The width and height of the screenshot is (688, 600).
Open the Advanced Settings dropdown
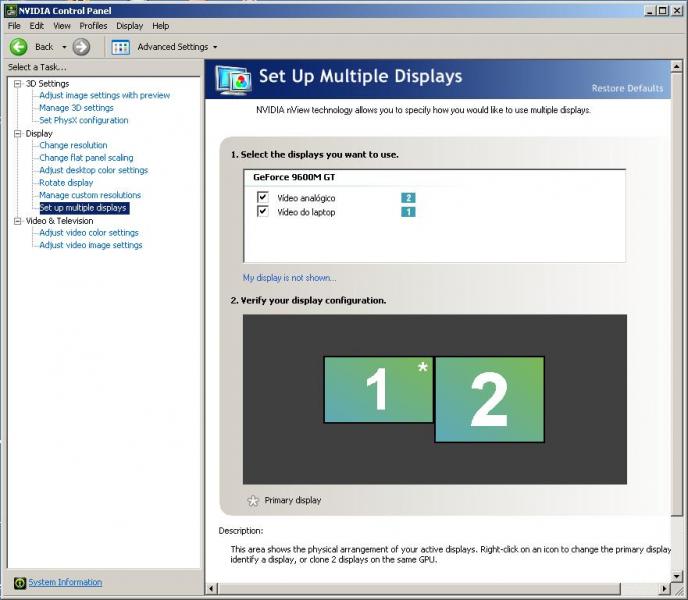click(215, 47)
